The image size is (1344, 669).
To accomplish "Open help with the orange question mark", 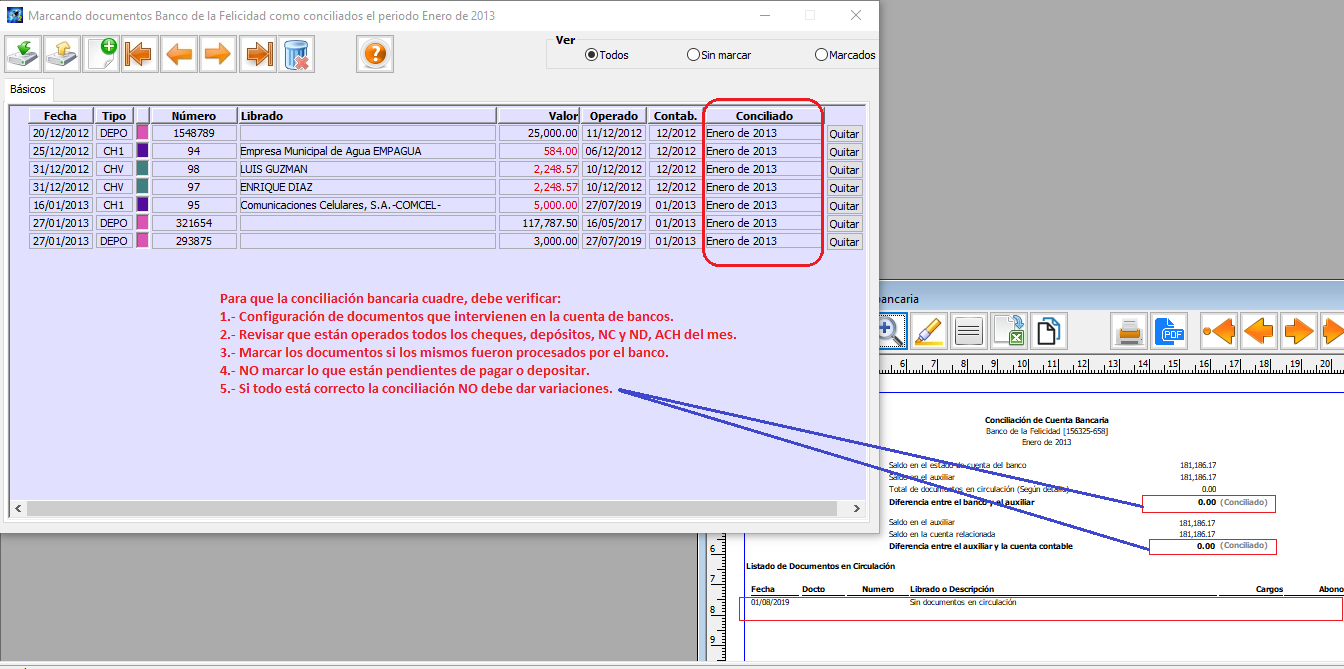I will 375,53.
